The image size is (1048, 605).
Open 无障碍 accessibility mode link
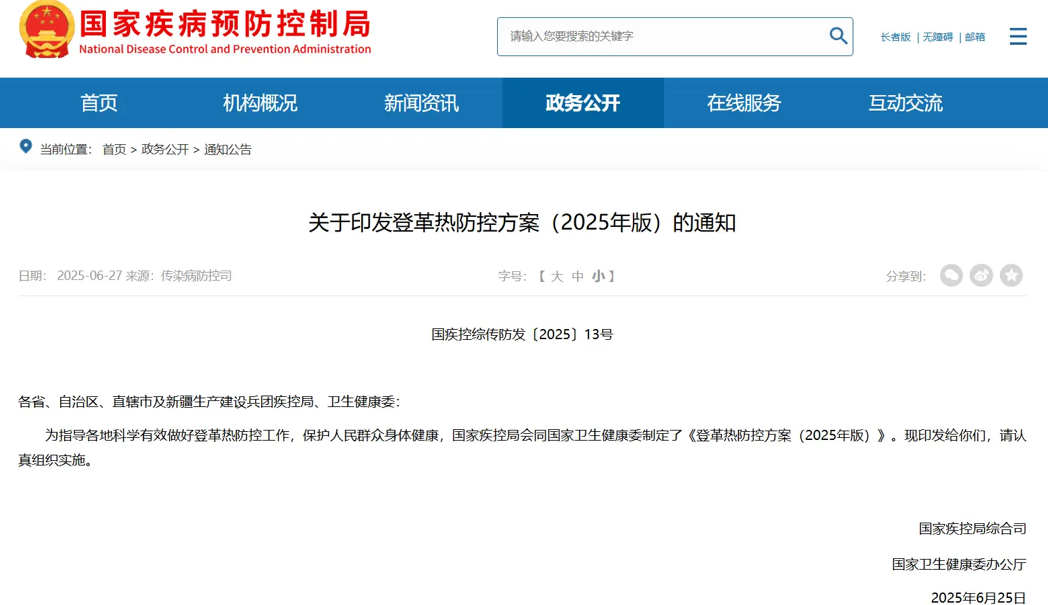(937, 37)
